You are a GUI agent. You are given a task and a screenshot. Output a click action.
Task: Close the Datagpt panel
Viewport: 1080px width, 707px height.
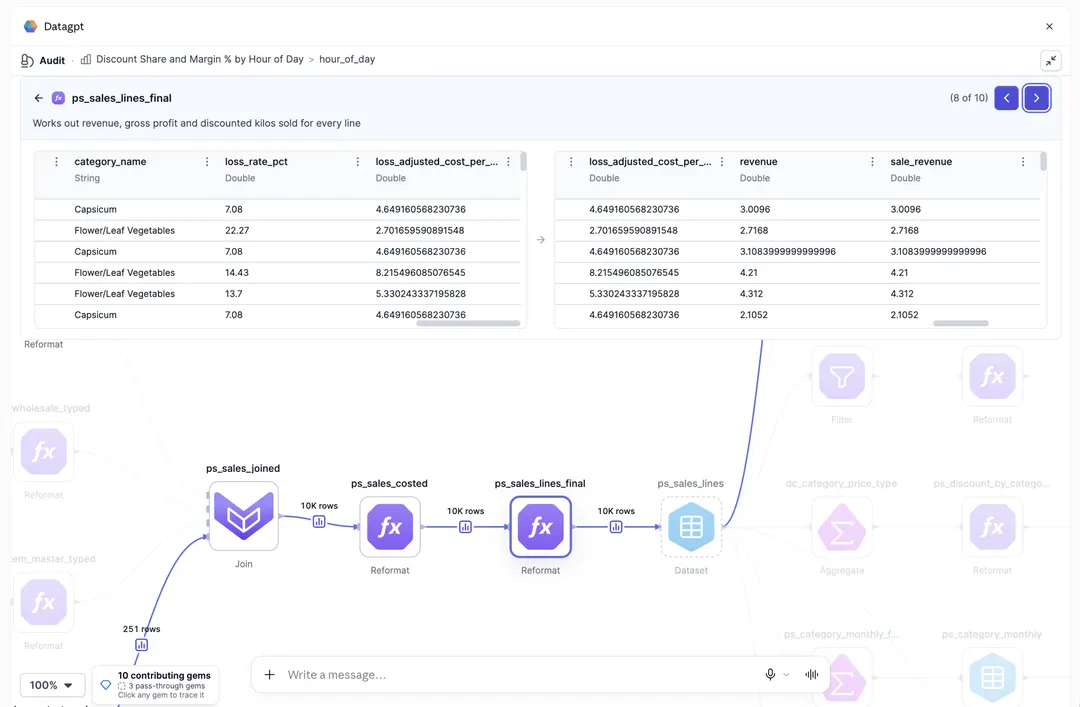point(1049,26)
